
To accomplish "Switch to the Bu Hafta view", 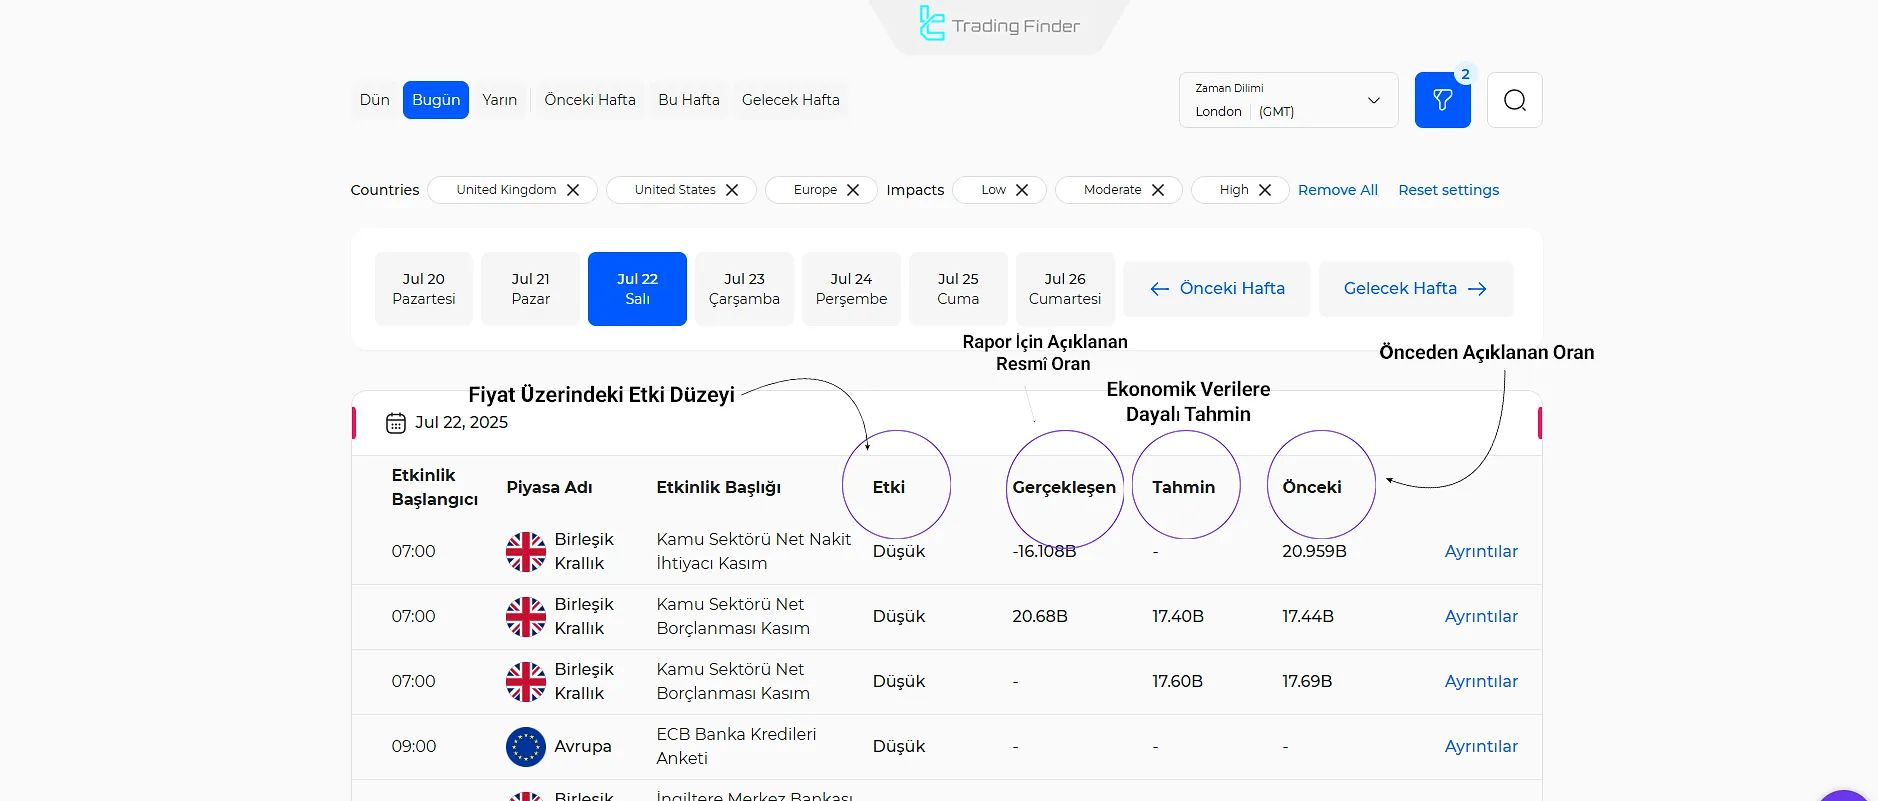I will (689, 100).
